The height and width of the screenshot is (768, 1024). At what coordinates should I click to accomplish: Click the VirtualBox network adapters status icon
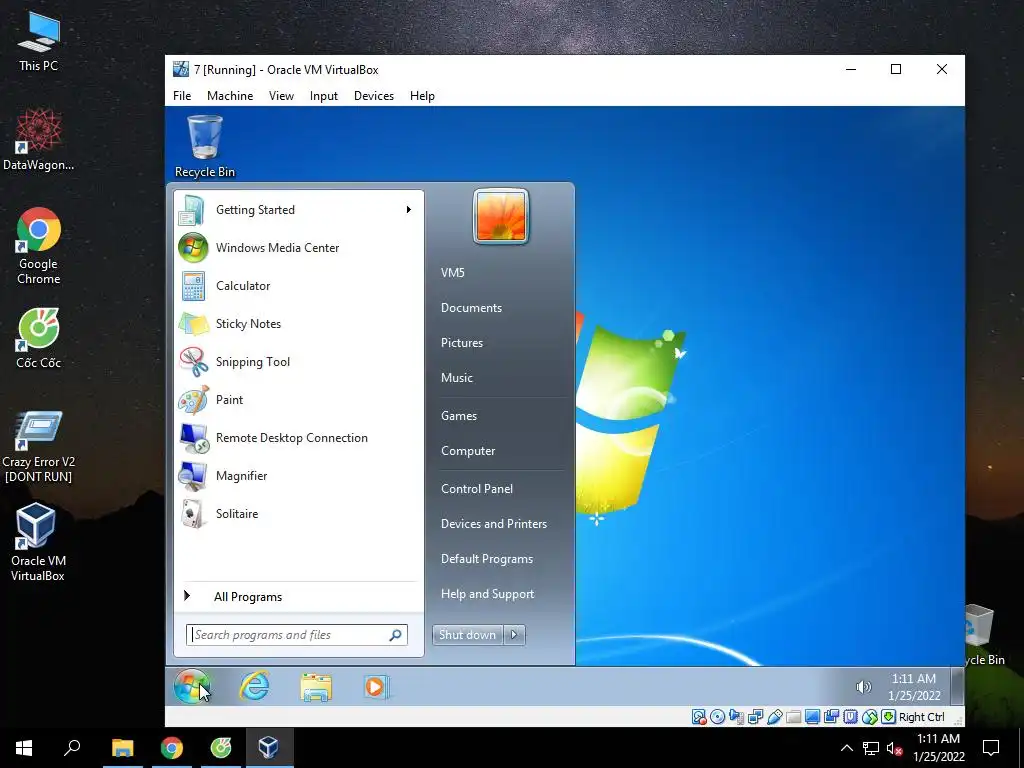(756, 717)
